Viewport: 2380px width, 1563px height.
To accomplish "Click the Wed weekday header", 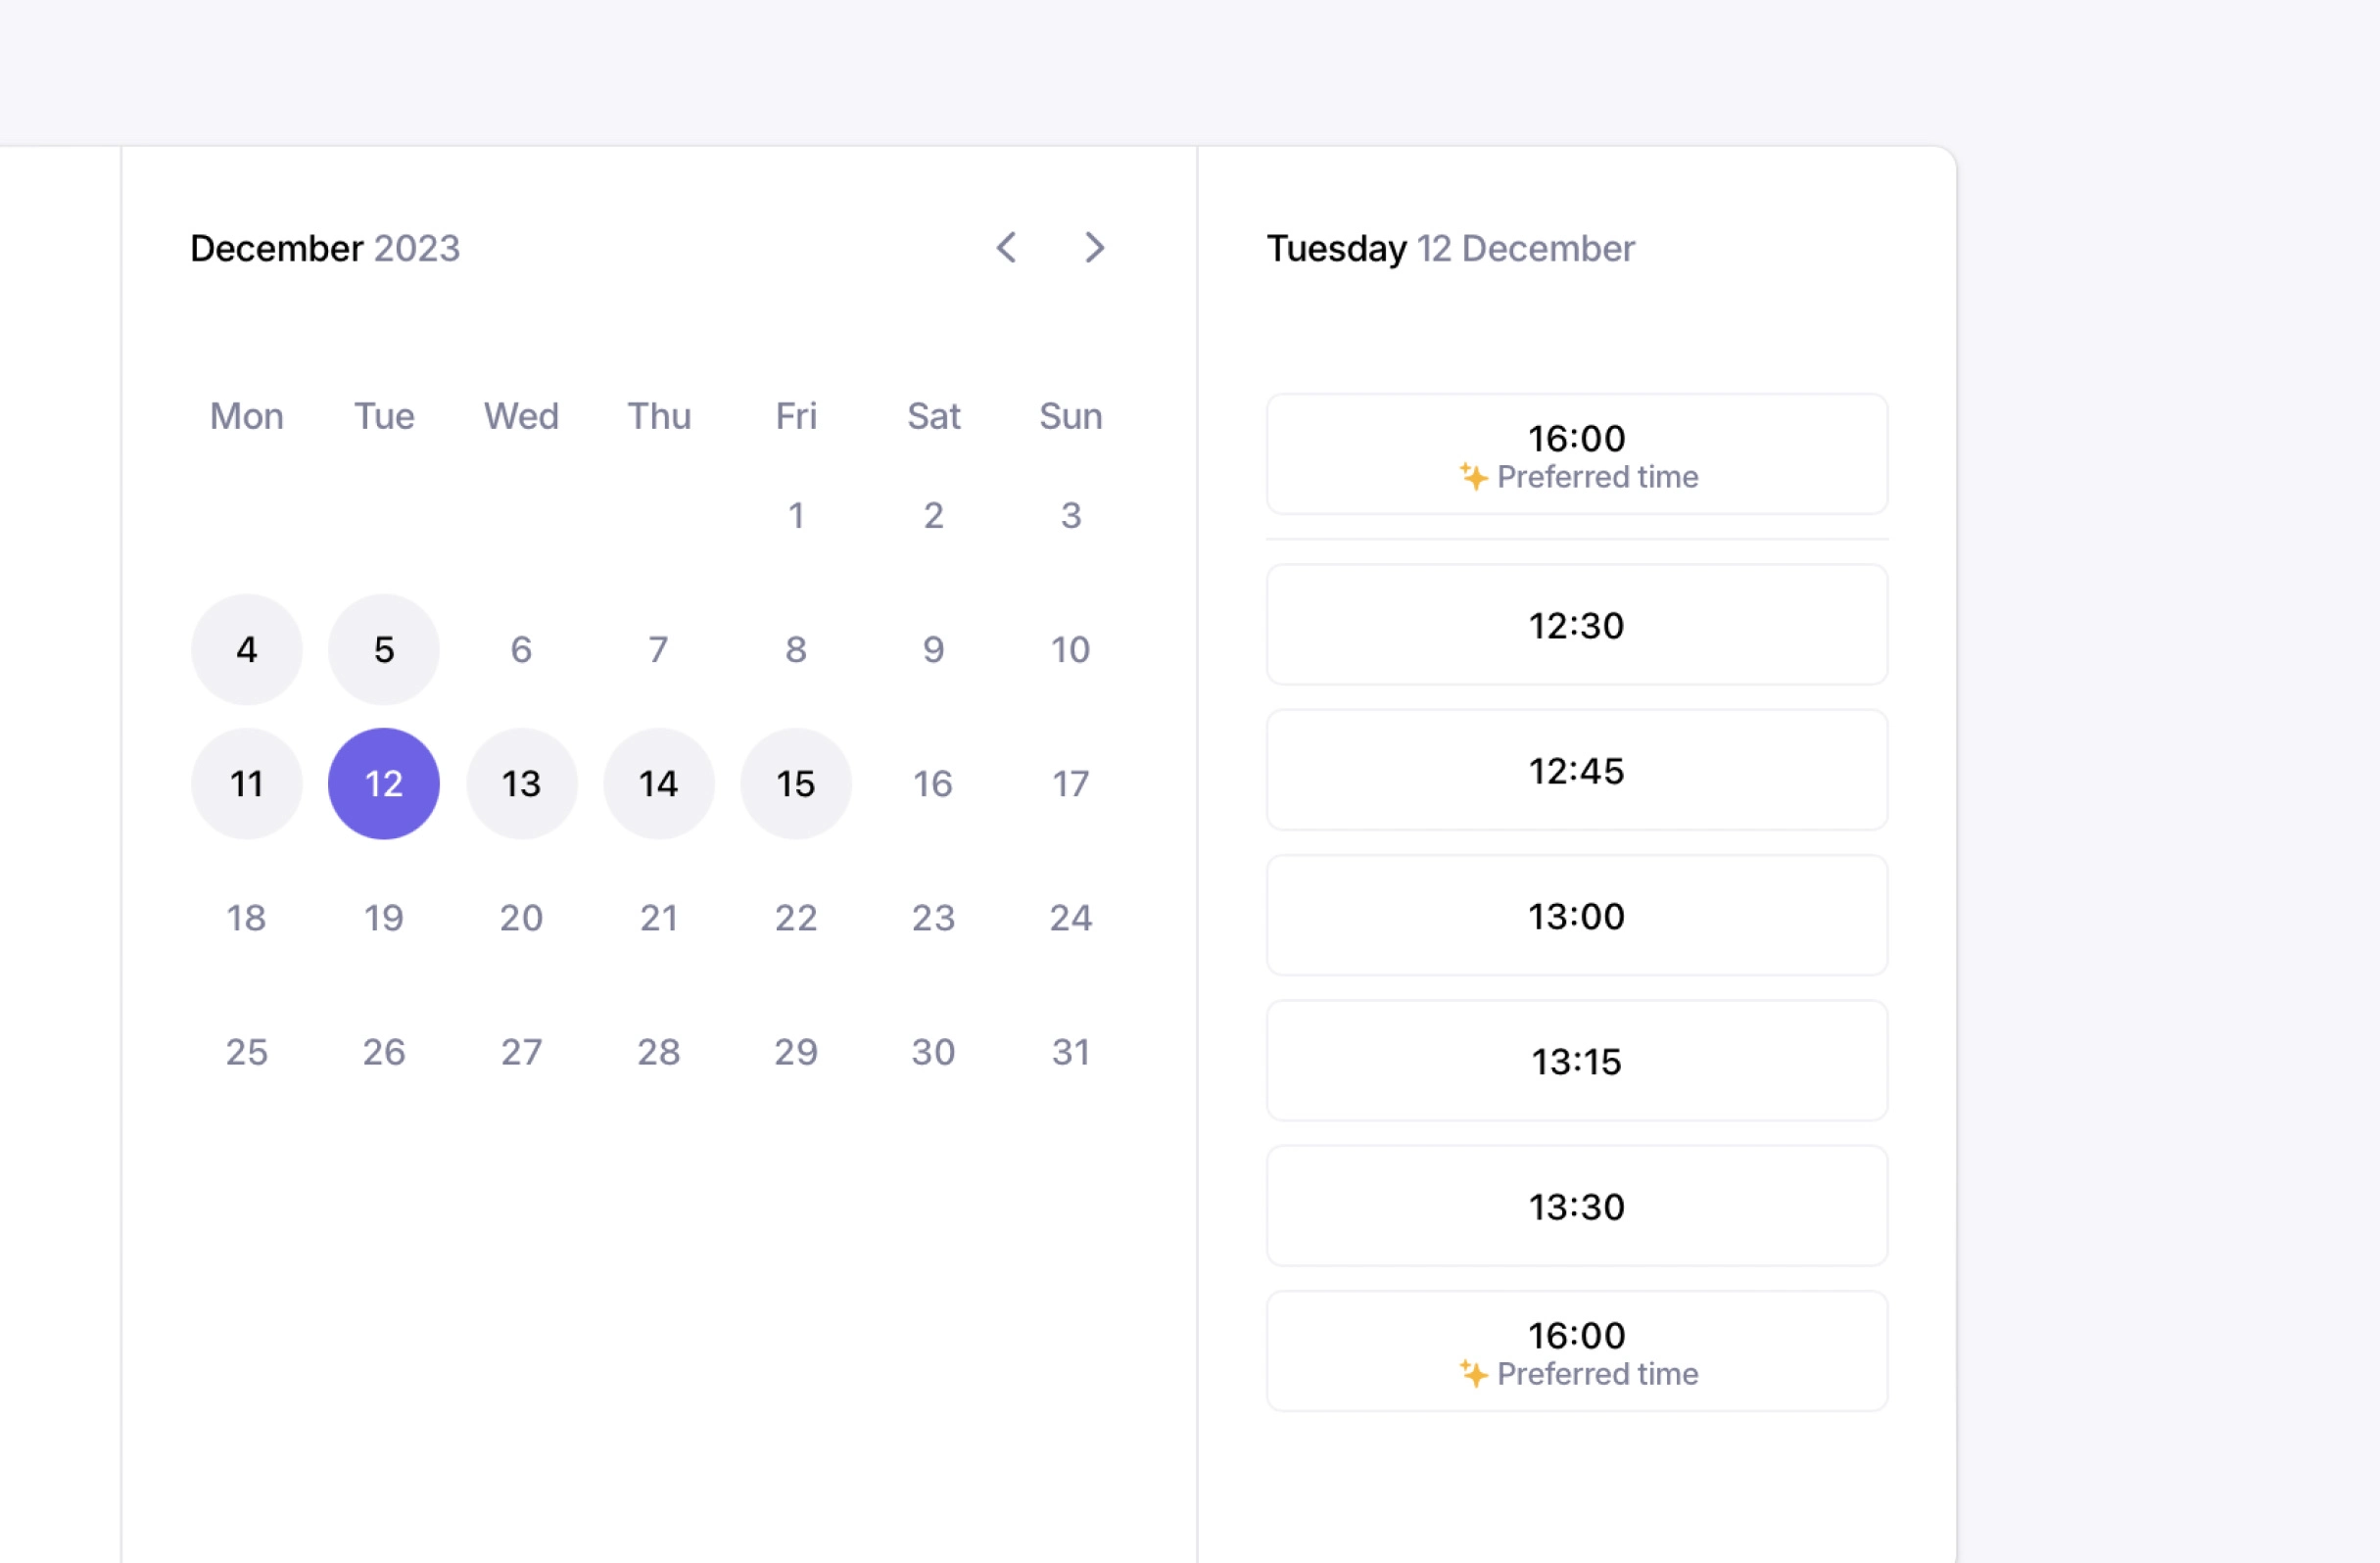I will [x=522, y=416].
